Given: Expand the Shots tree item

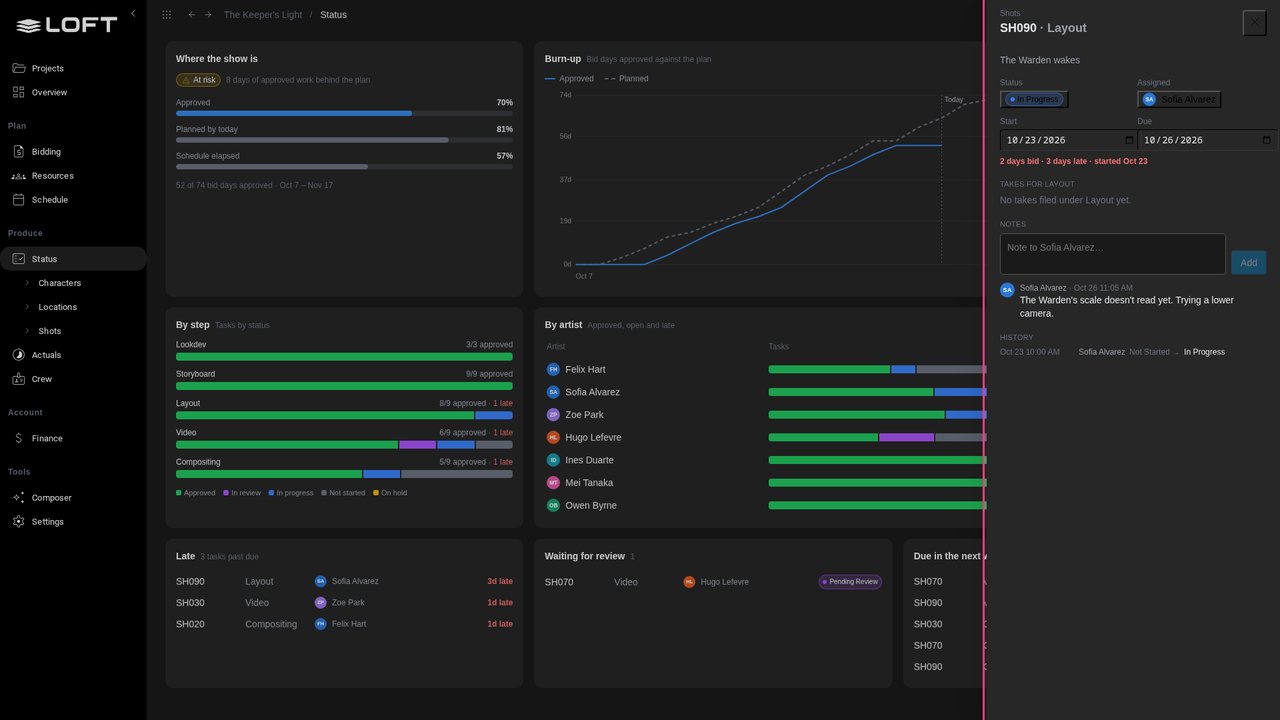Looking at the screenshot, I should [27, 331].
